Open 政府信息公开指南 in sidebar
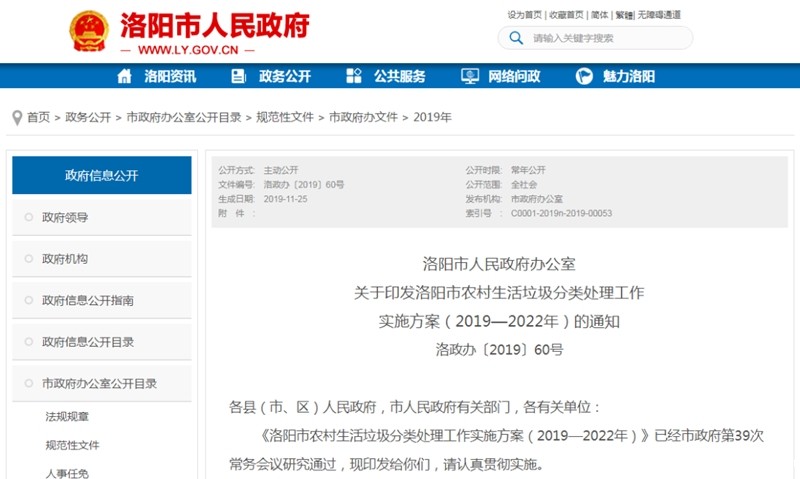 (x=102, y=300)
